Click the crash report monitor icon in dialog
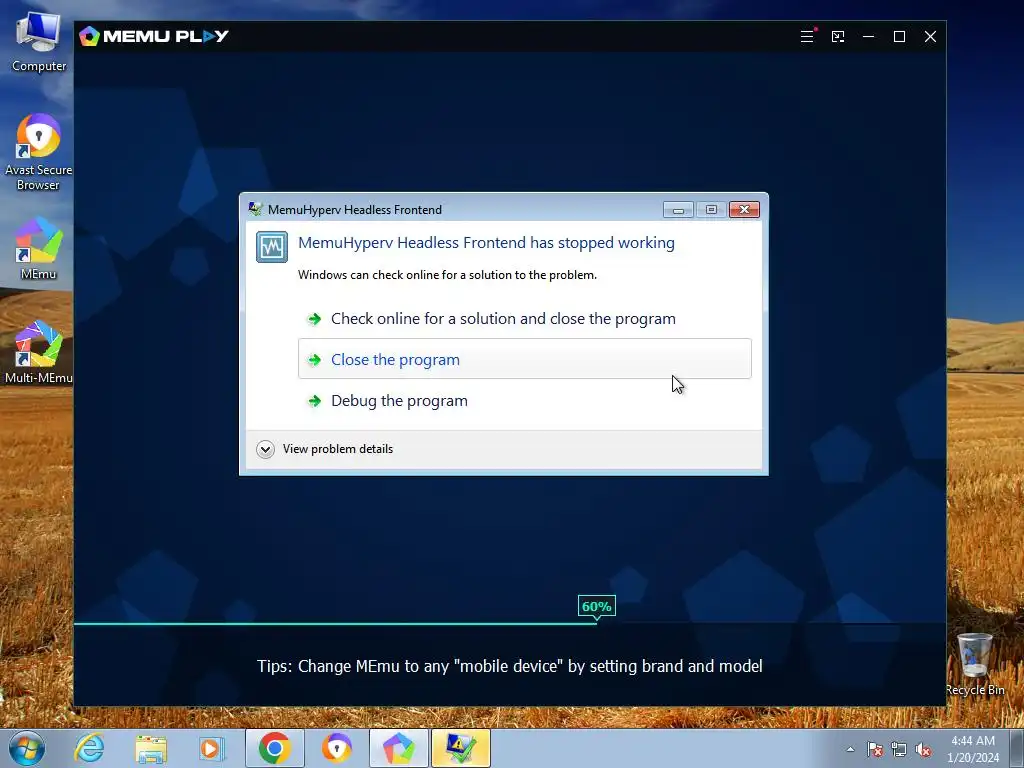The height and width of the screenshot is (768, 1024). (x=272, y=247)
